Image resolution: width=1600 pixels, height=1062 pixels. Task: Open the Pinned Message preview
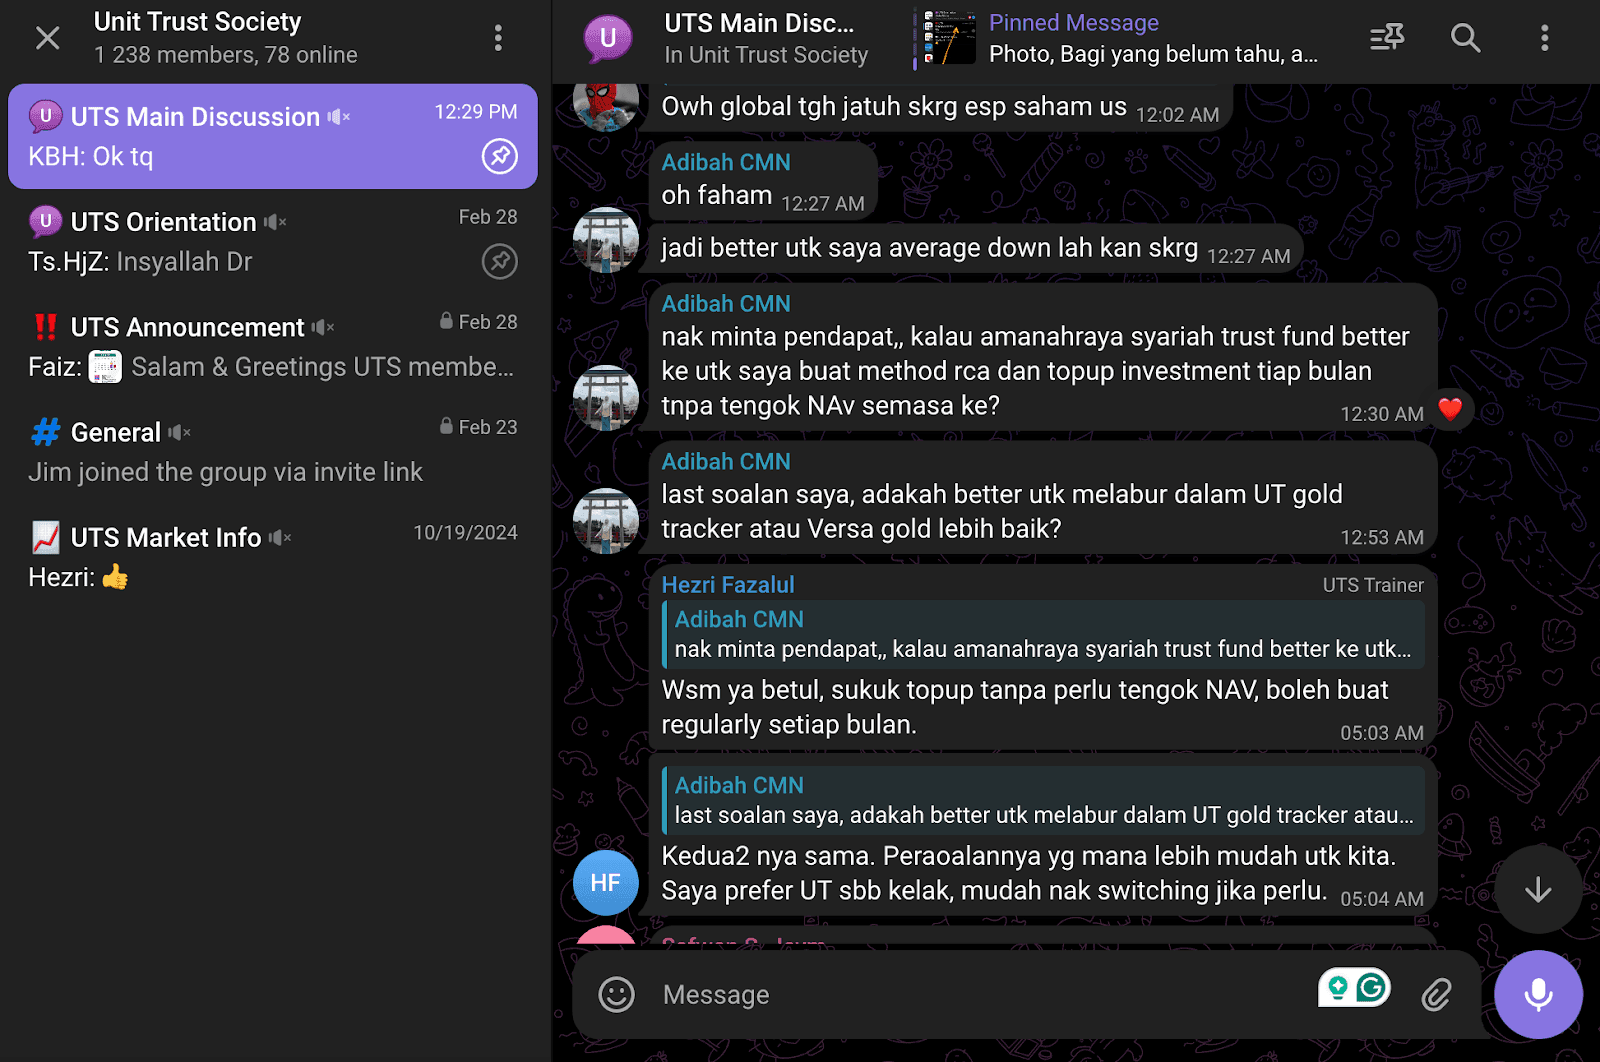coord(1121,38)
